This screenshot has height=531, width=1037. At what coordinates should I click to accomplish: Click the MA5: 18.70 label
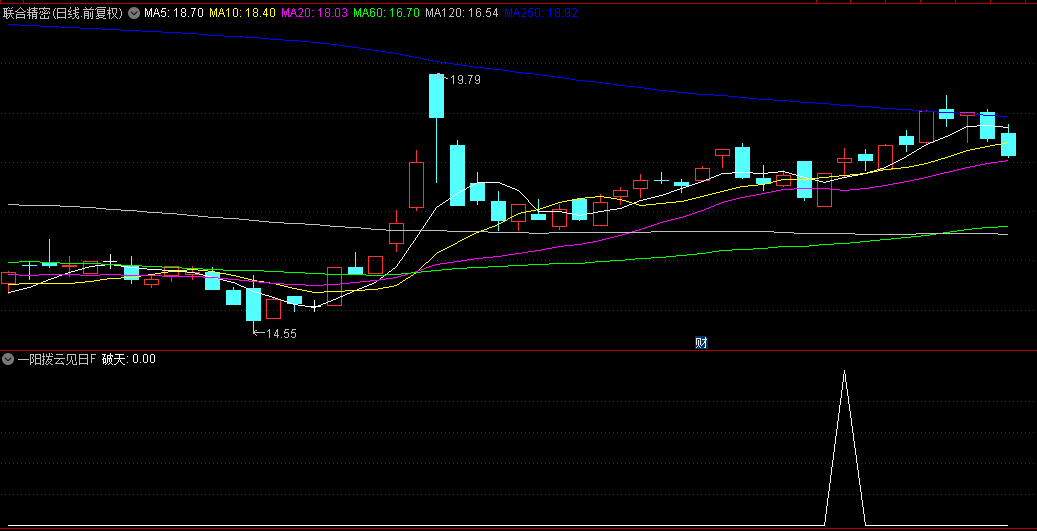174,13
